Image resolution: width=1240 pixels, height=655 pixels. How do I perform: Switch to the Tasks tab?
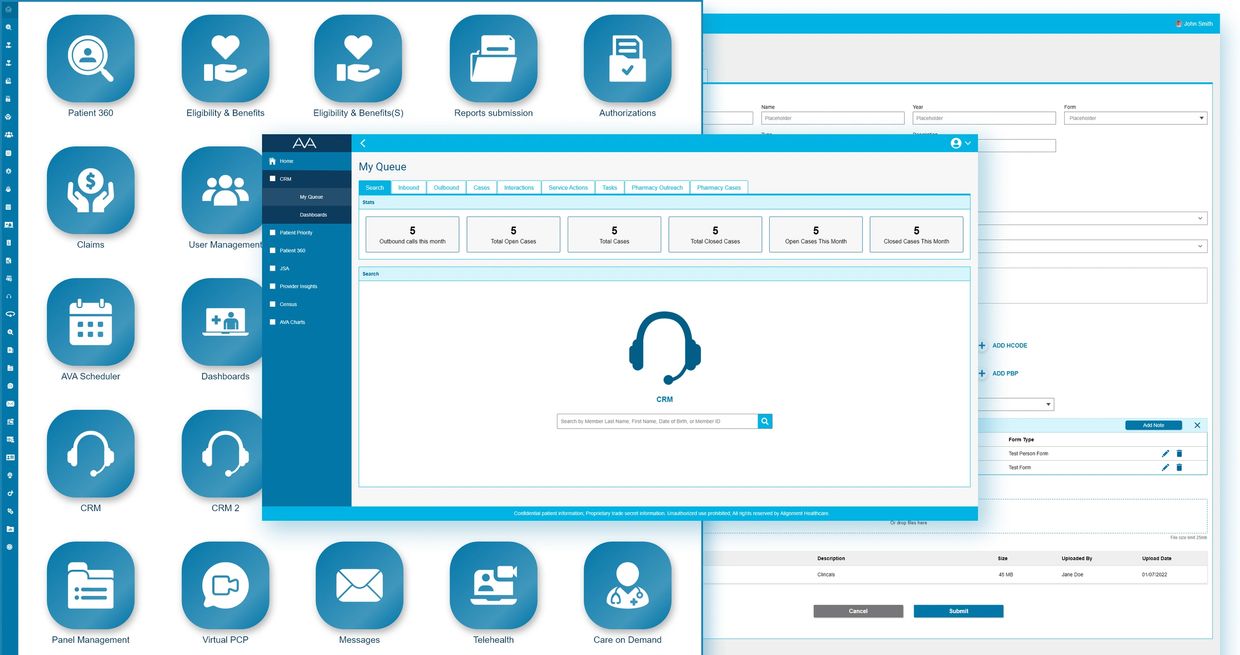point(609,188)
